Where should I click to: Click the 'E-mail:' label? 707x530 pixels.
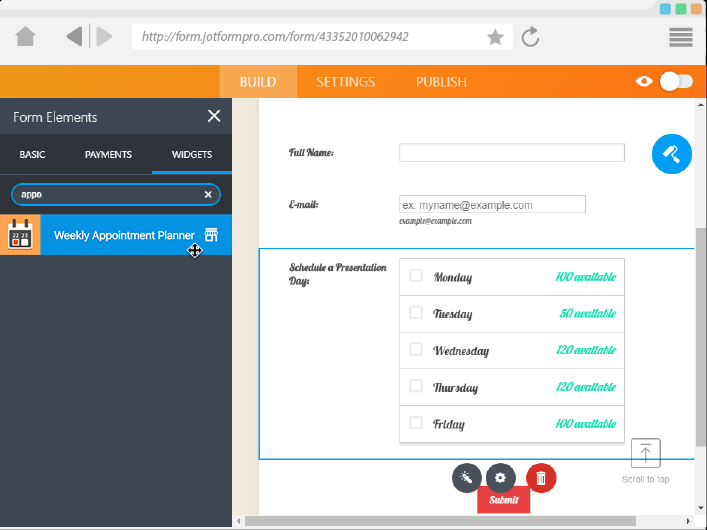[x=303, y=204]
